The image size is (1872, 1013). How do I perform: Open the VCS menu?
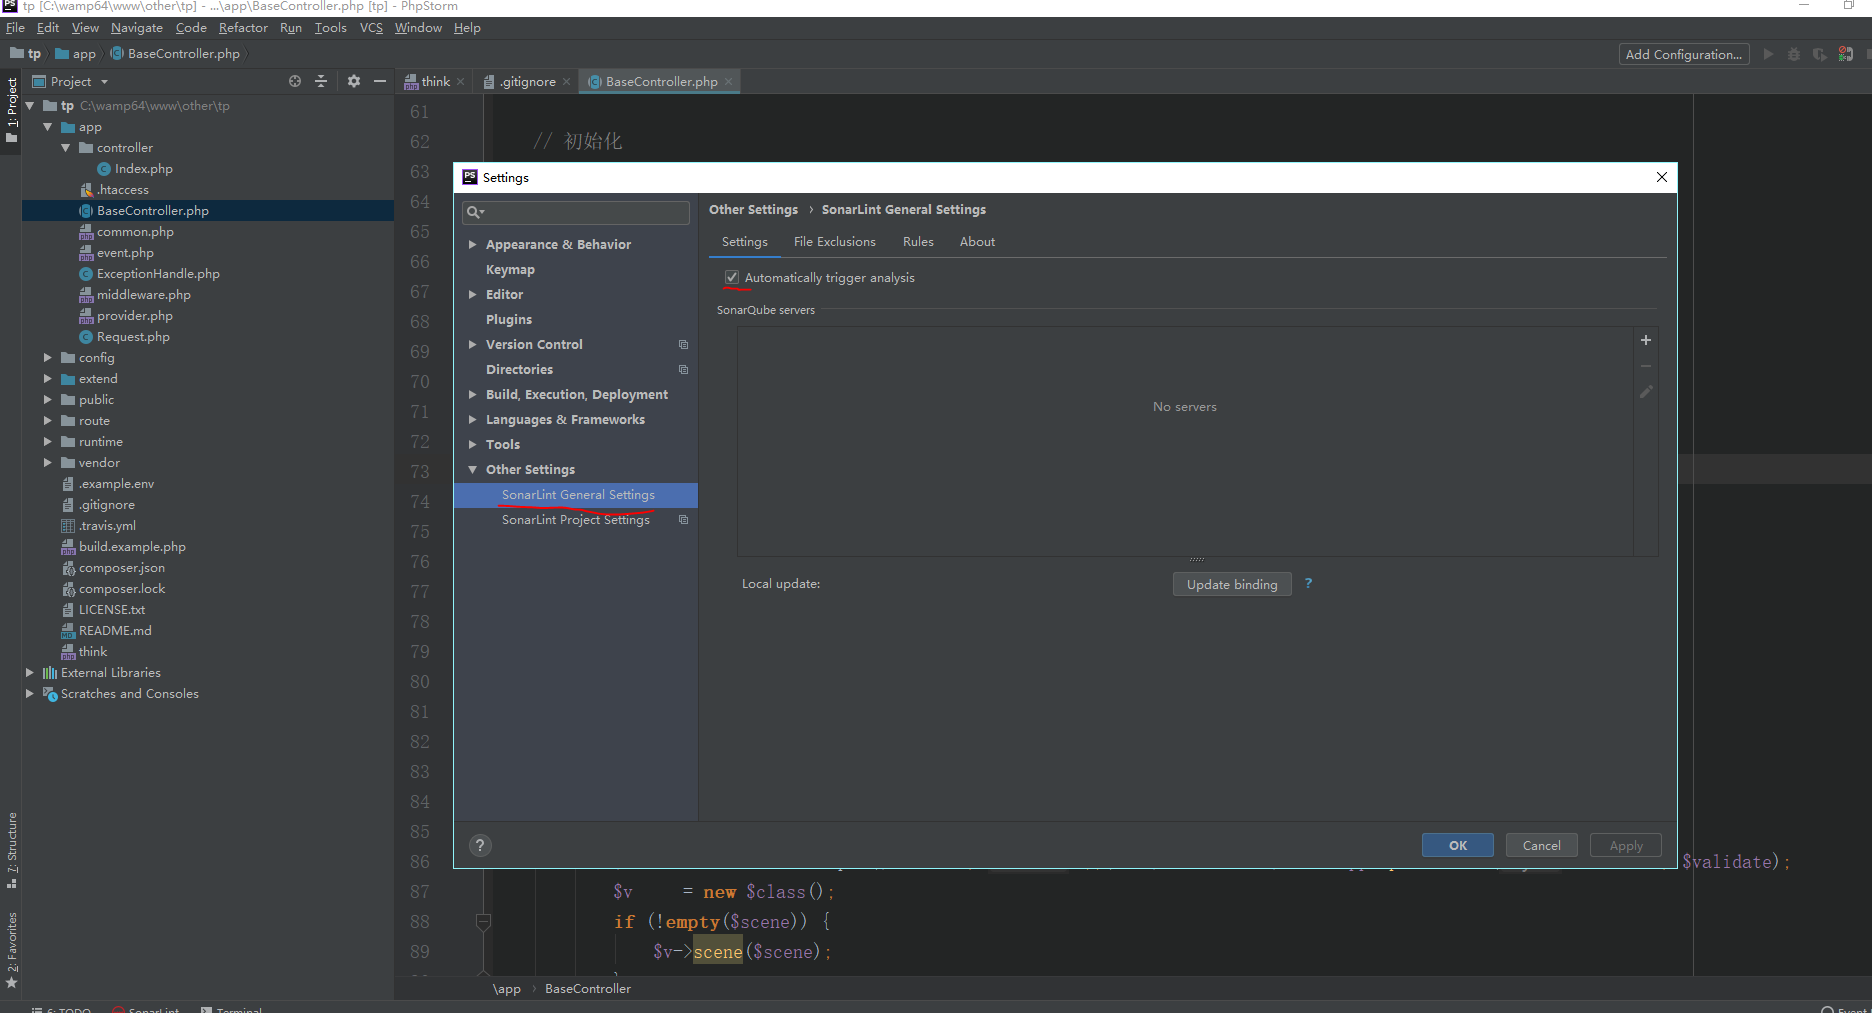click(x=371, y=28)
